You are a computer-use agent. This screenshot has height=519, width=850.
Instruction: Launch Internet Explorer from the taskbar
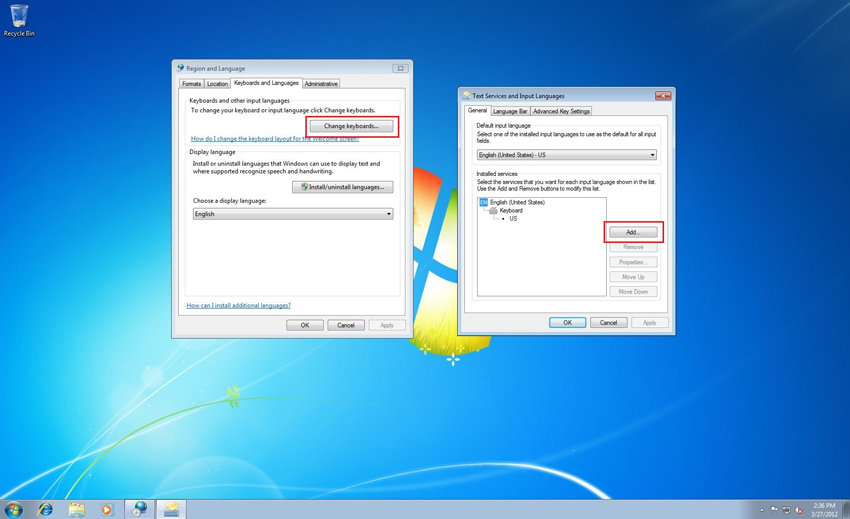coord(46,509)
